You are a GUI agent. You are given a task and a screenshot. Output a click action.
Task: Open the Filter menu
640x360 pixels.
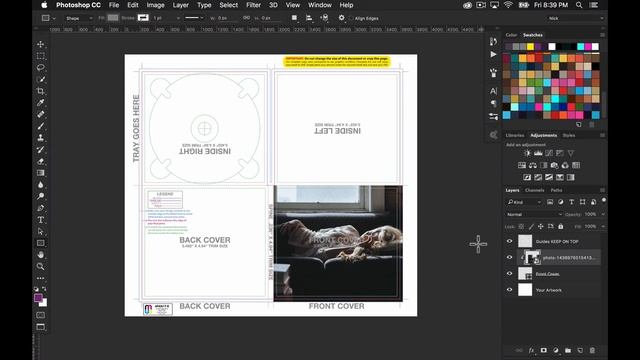point(253,5)
